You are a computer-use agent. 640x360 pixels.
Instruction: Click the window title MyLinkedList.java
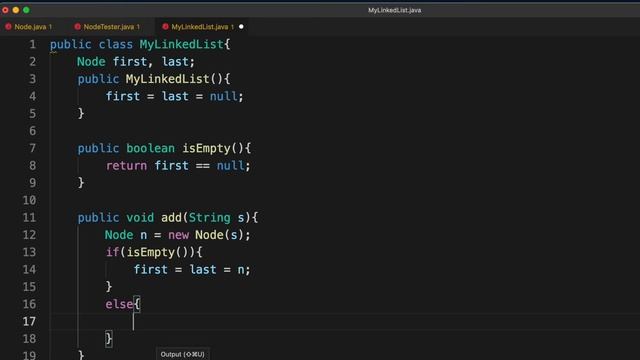pos(394,10)
